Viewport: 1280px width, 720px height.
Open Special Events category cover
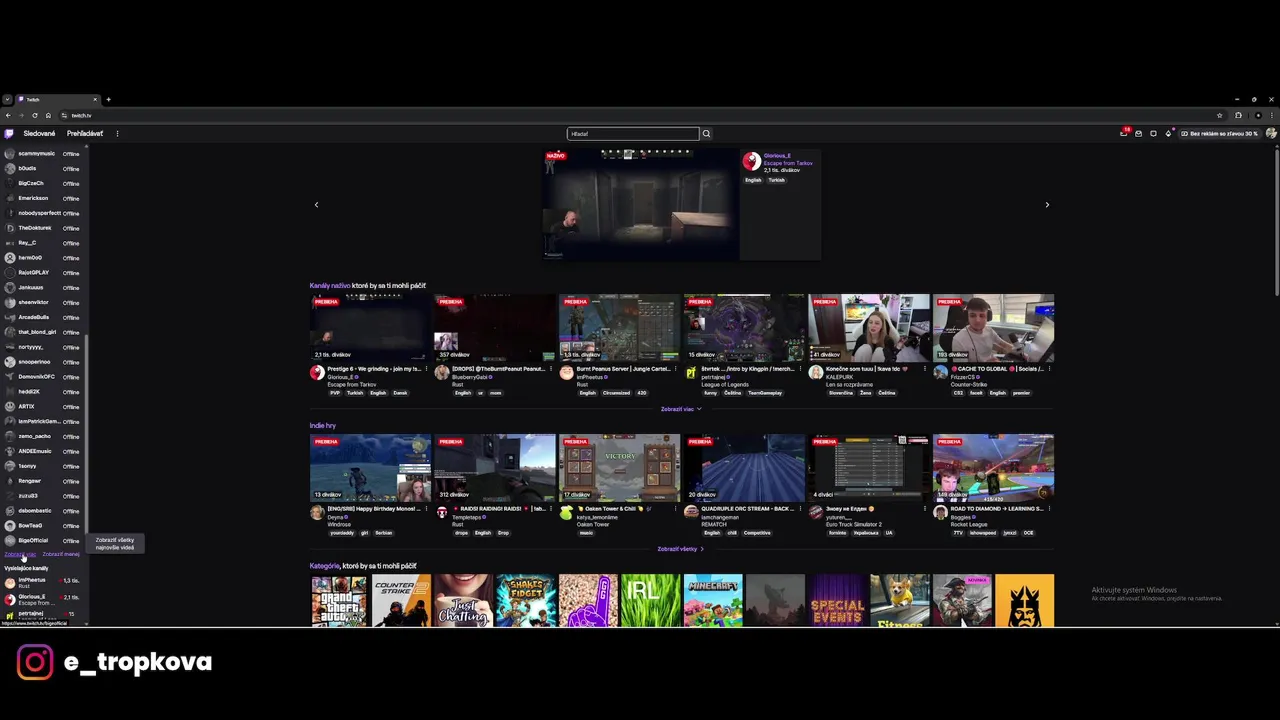(837, 600)
